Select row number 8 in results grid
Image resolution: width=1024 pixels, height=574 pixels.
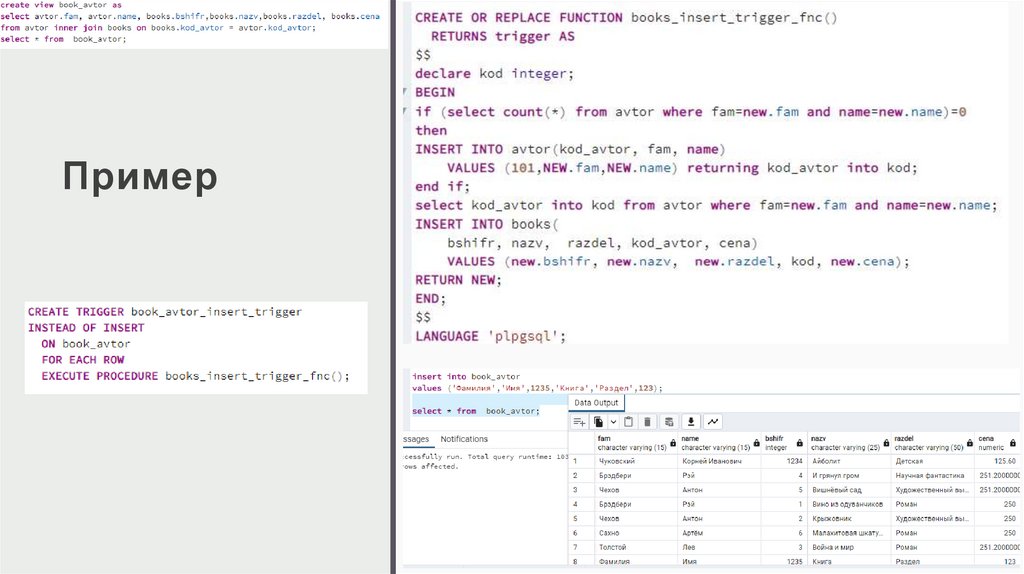click(575, 563)
